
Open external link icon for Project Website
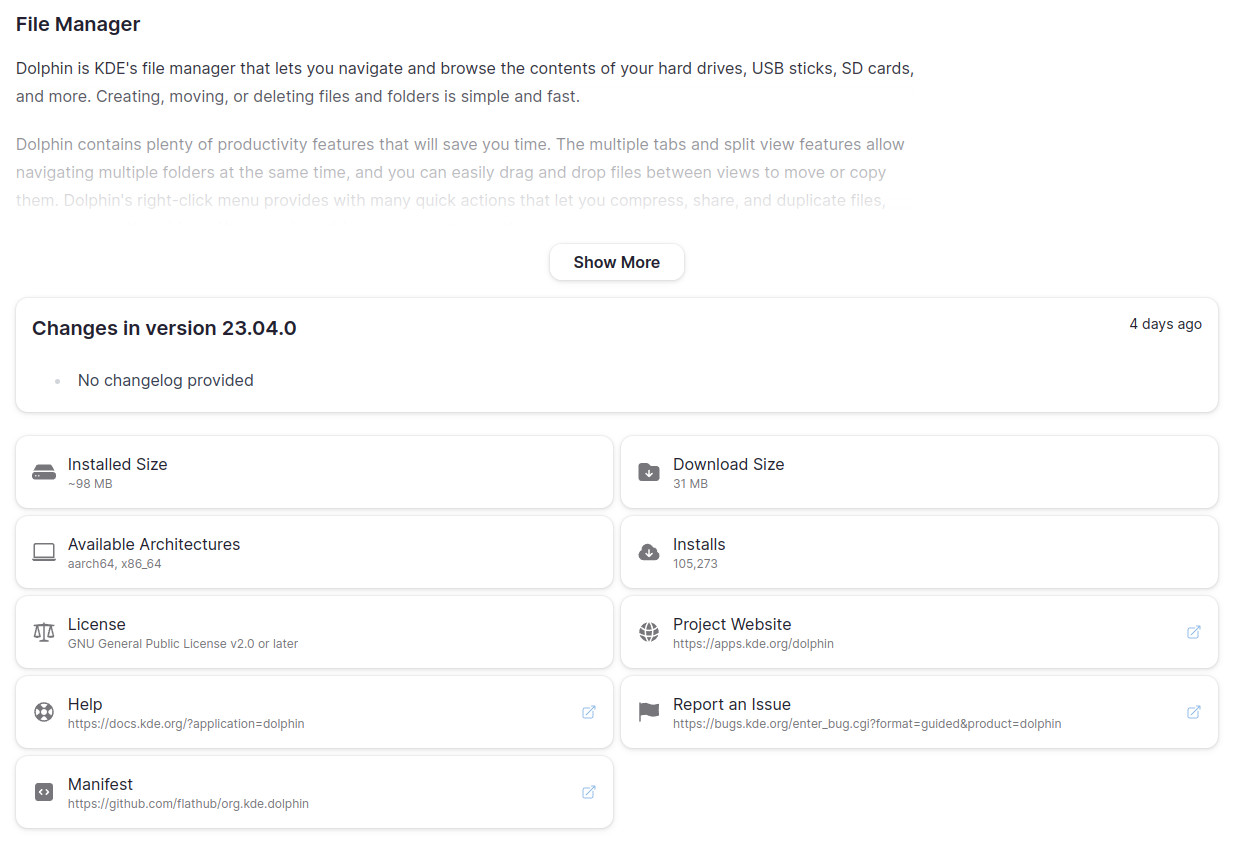(1193, 632)
